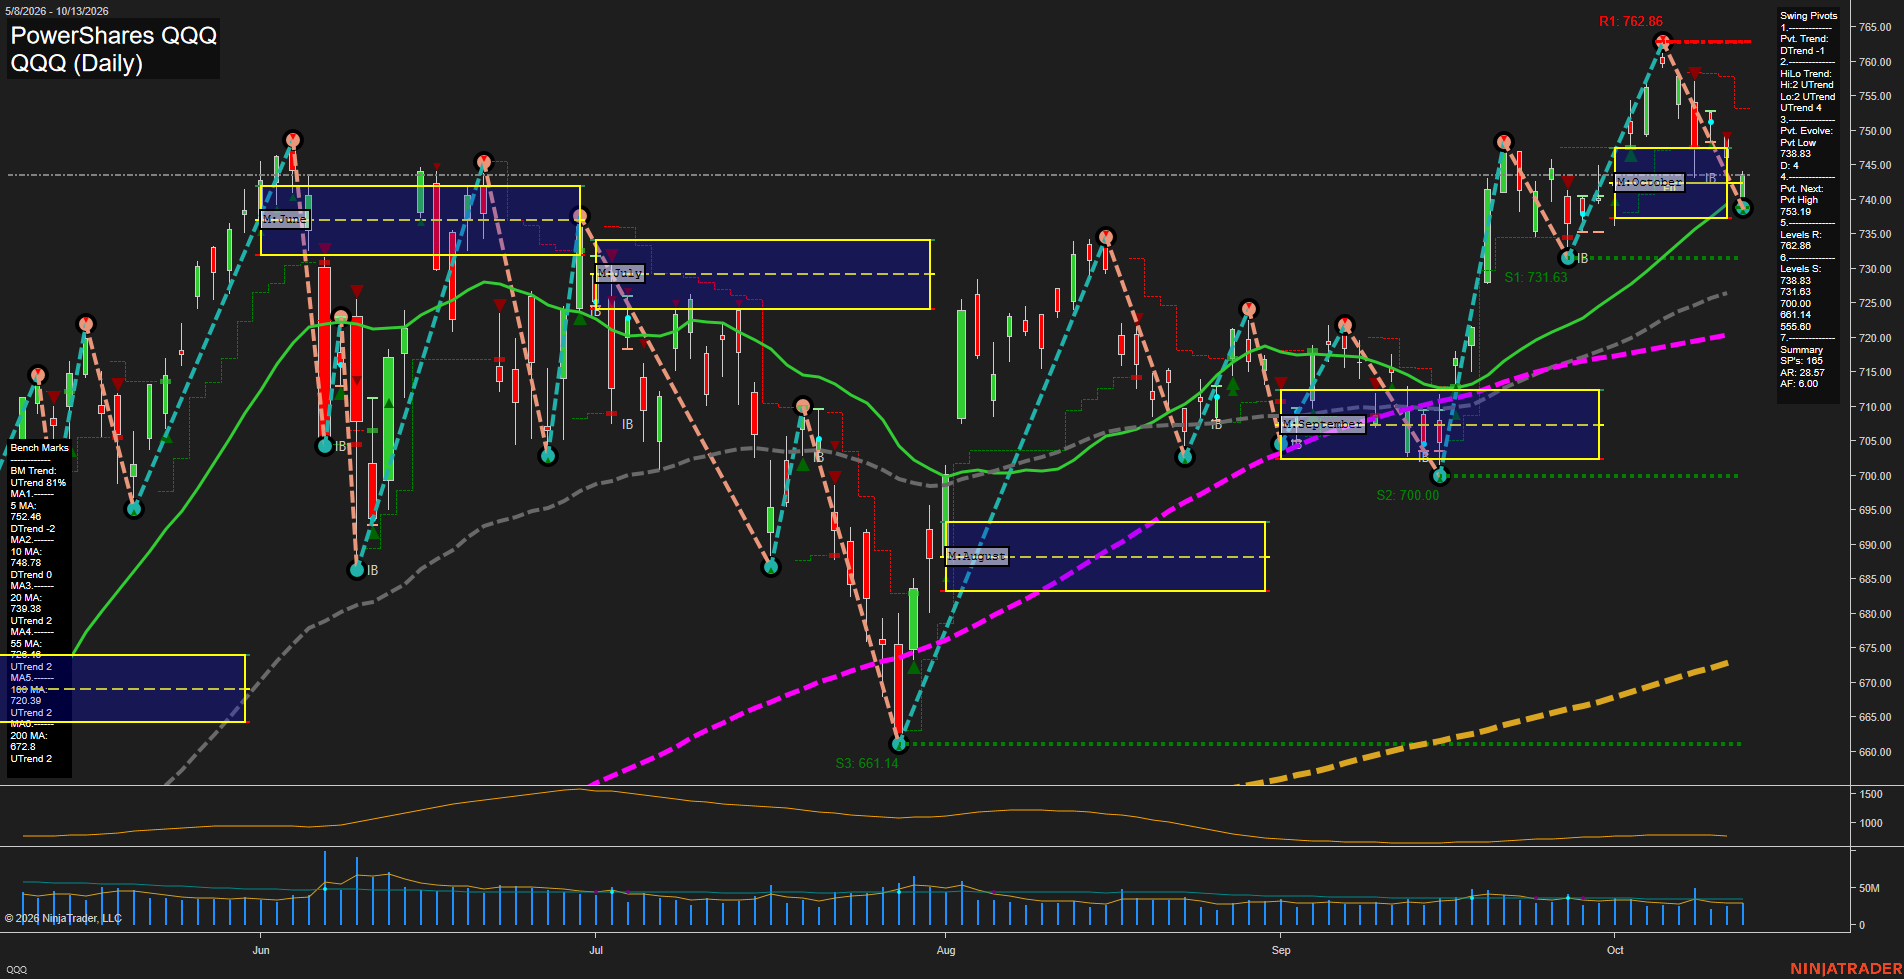
Task: Open the QQQ tab at bottom left
Action: coord(16,970)
